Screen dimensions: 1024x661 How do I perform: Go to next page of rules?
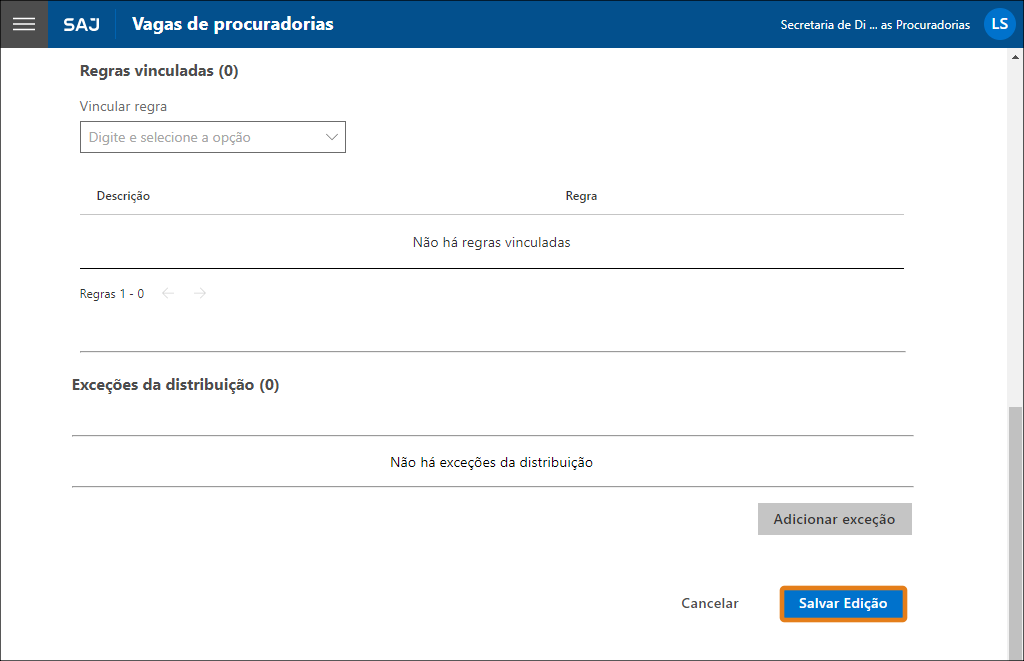coord(200,294)
